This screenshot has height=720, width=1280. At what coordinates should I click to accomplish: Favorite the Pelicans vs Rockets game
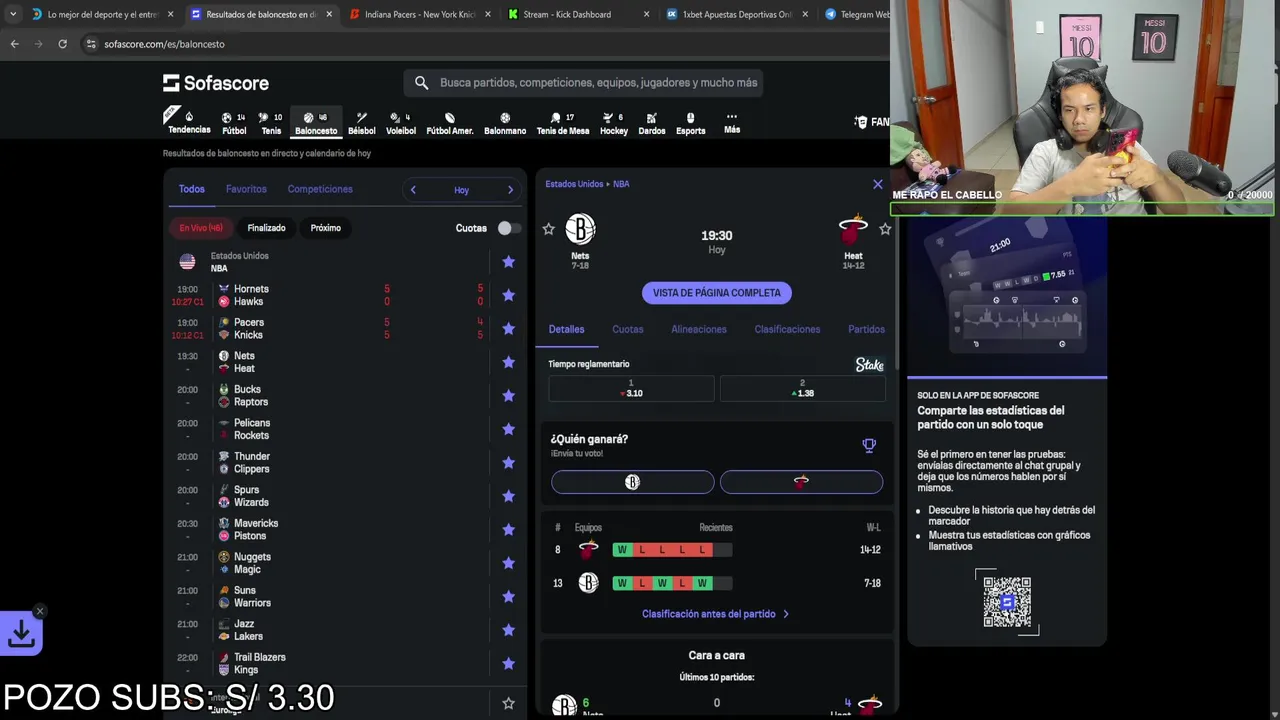[508, 429]
